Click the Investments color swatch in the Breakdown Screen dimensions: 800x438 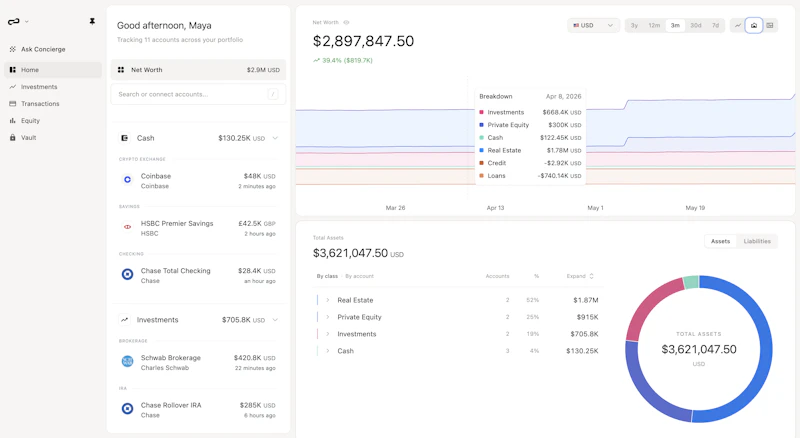point(481,112)
